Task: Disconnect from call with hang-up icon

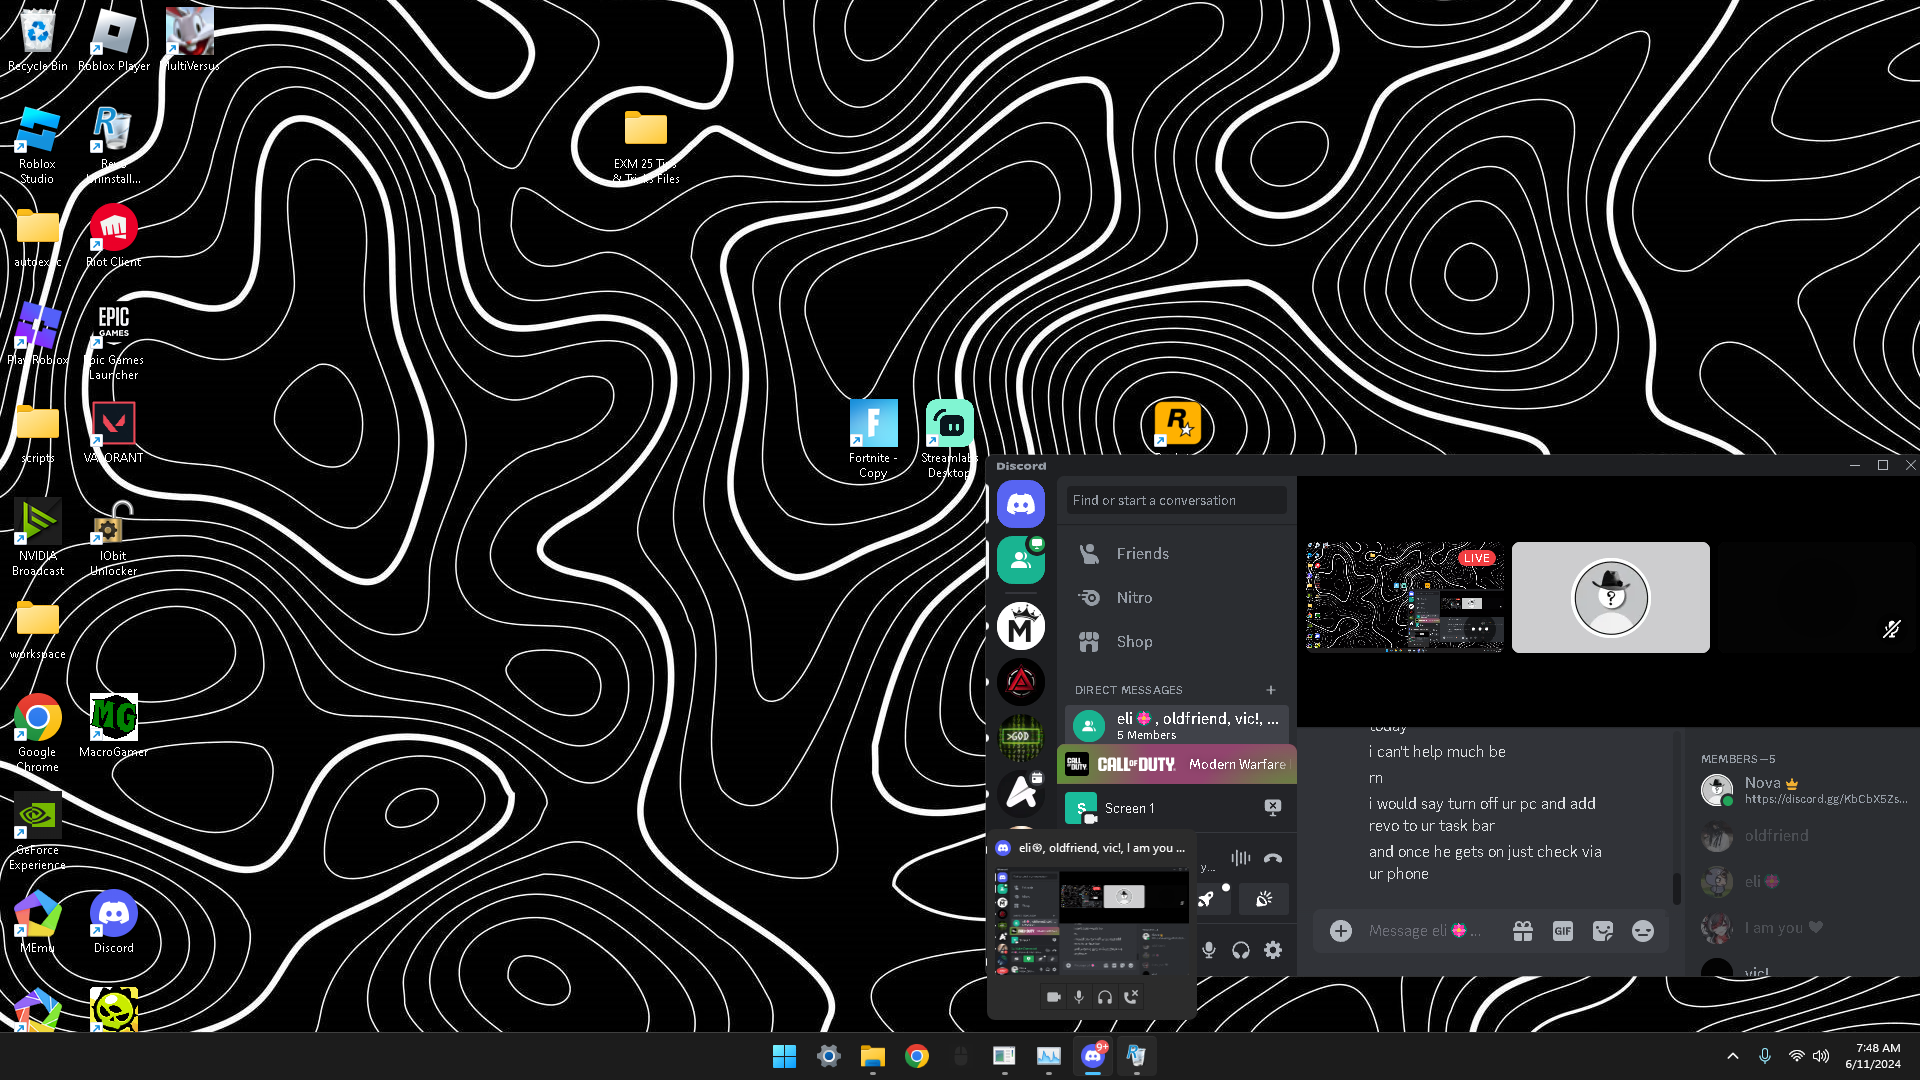Action: [1272, 858]
